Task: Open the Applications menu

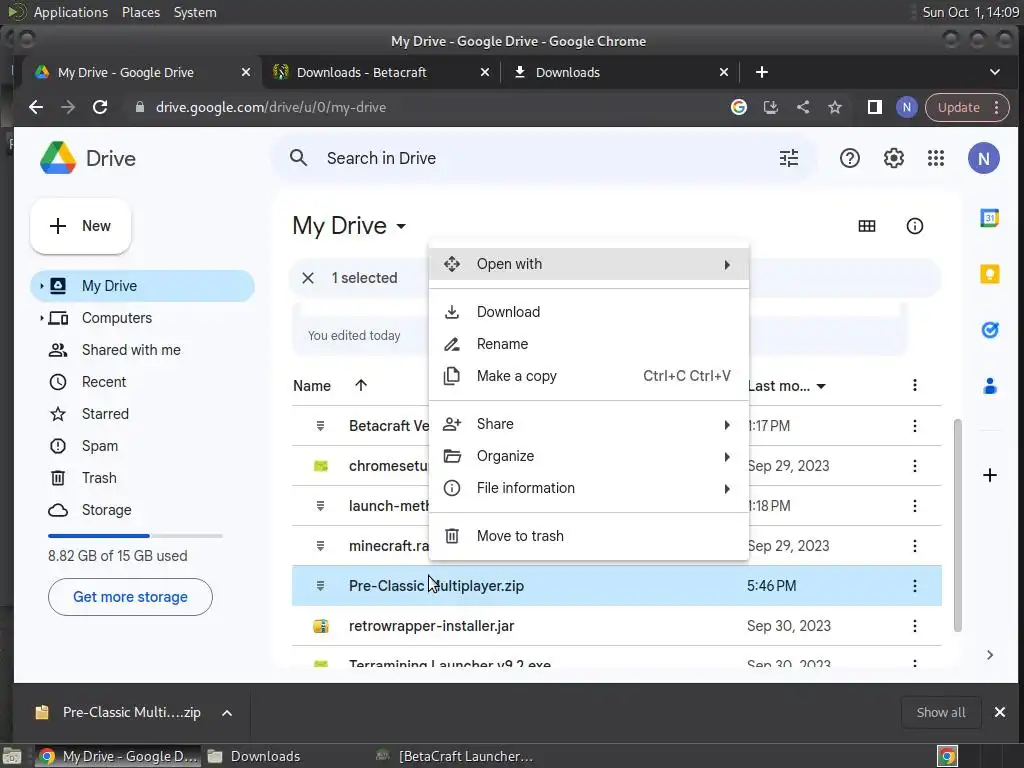Action: (x=71, y=12)
